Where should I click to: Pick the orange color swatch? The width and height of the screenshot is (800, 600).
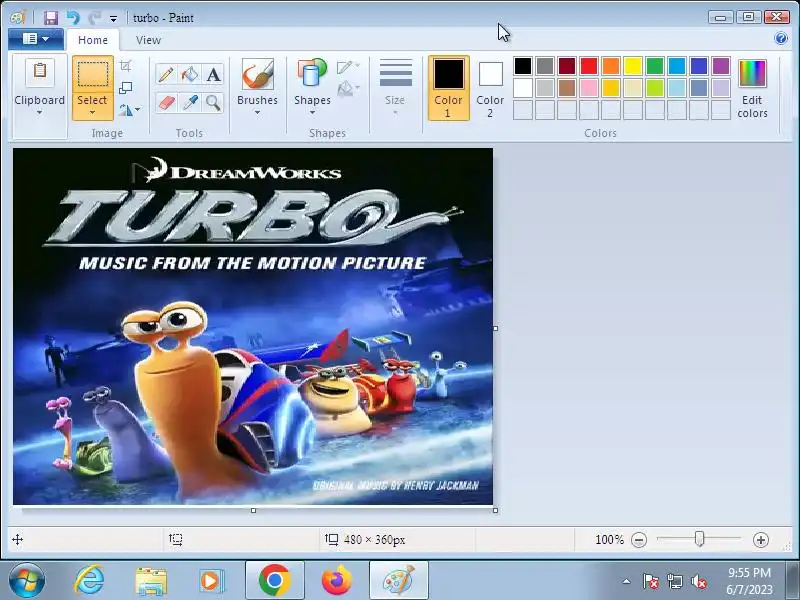click(x=611, y=66)
